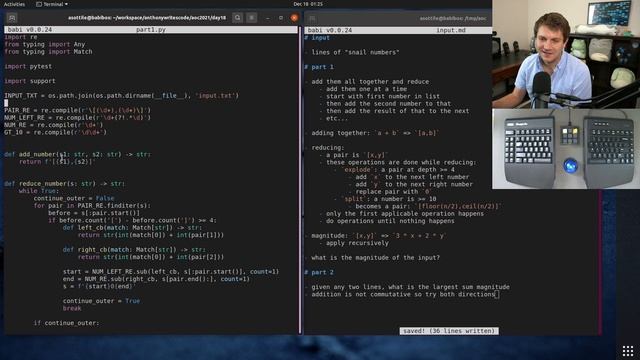
Task: Click 'what is the magnitude of the input?'
Action: pyautogui.click(x=376, y=258)
